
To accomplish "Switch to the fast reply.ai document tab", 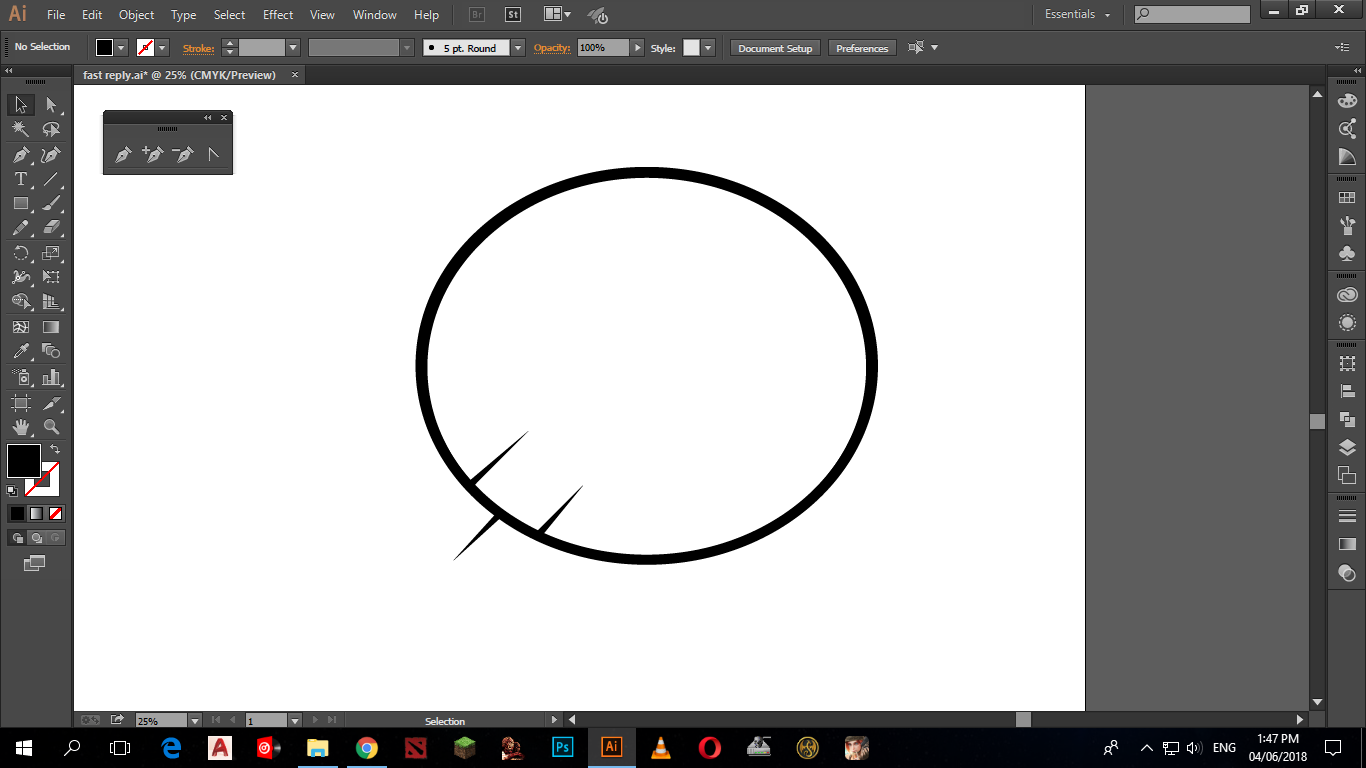I will (179, 75).
